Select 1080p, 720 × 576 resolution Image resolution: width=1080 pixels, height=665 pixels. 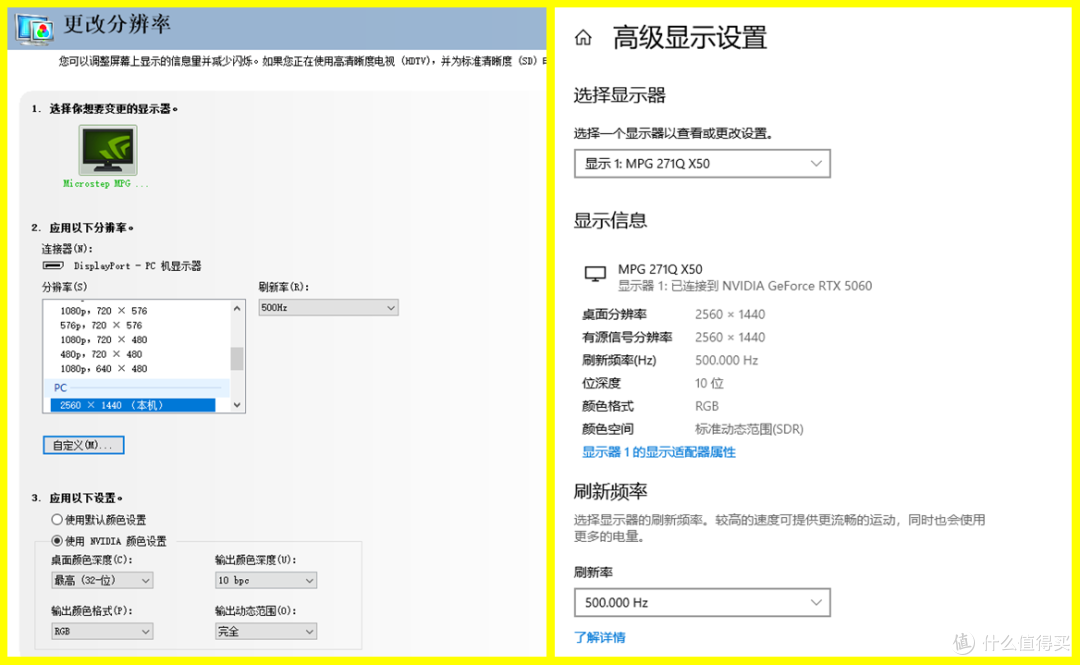103,311
